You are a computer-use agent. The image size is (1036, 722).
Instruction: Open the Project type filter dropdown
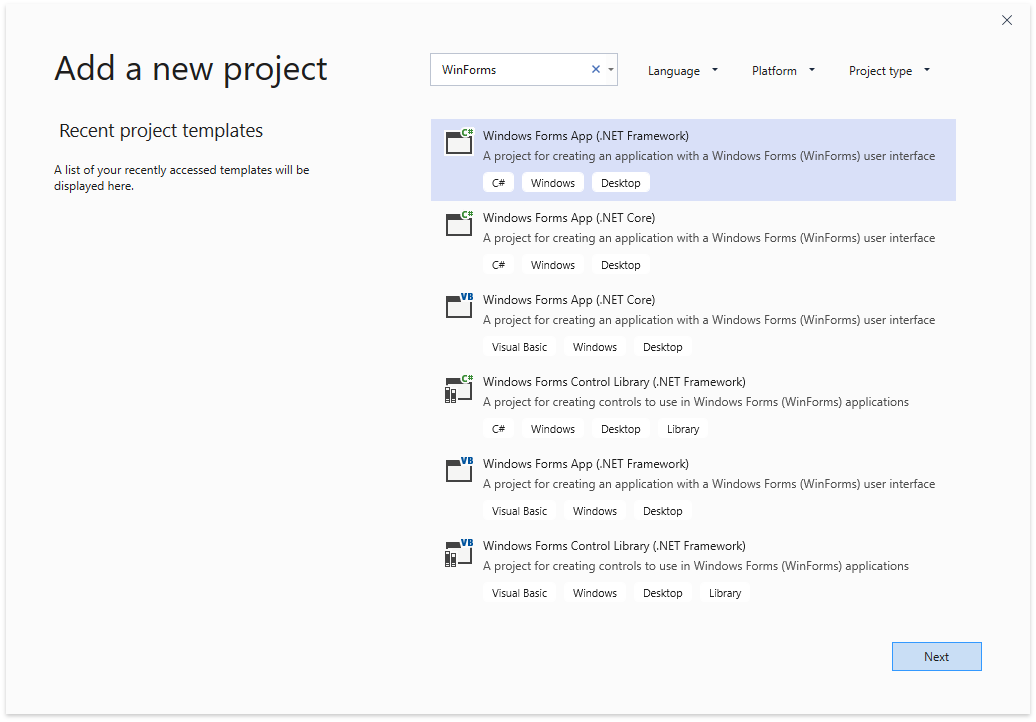point(889,71)
